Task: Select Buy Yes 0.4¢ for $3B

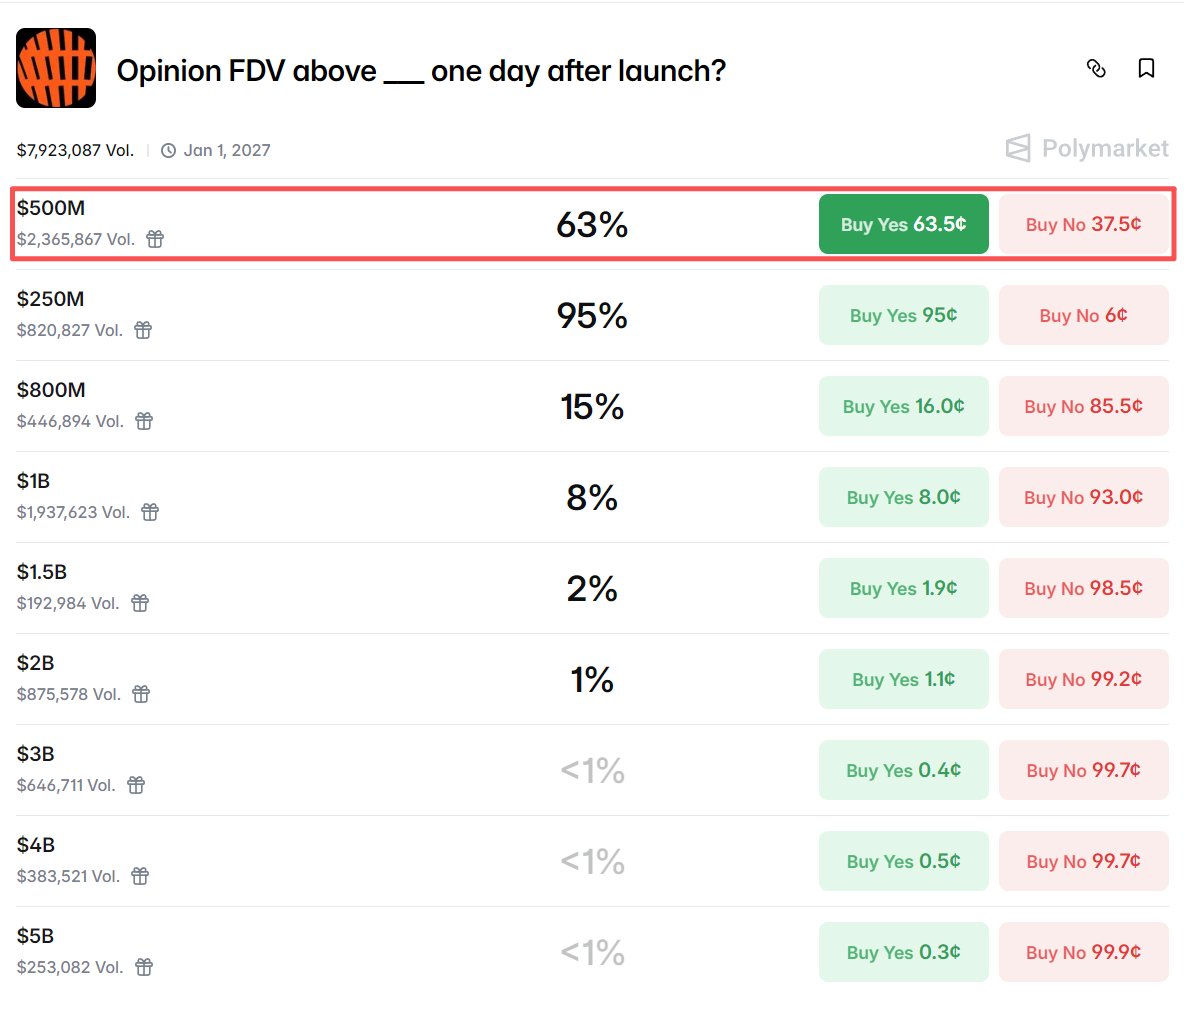Action: (x=903, y=770)
